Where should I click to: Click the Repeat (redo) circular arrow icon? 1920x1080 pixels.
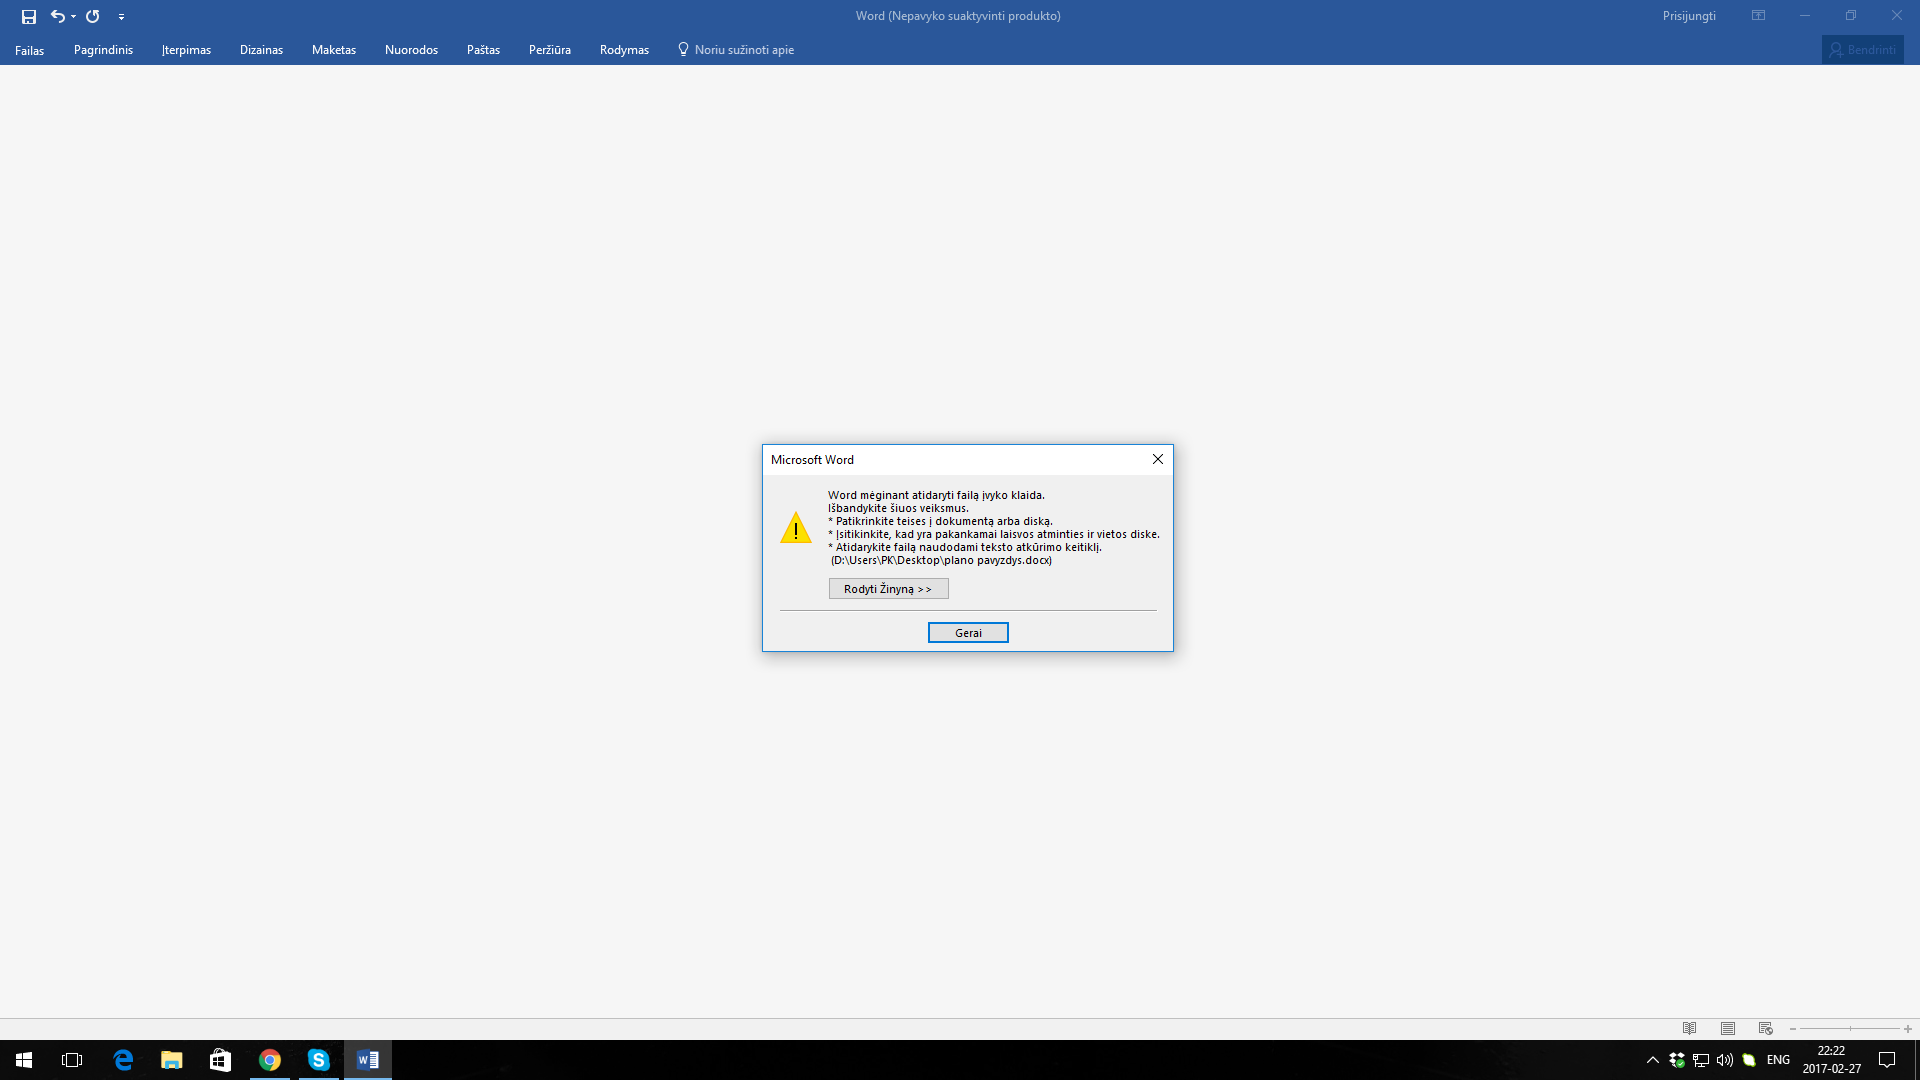tap(93, 16)
